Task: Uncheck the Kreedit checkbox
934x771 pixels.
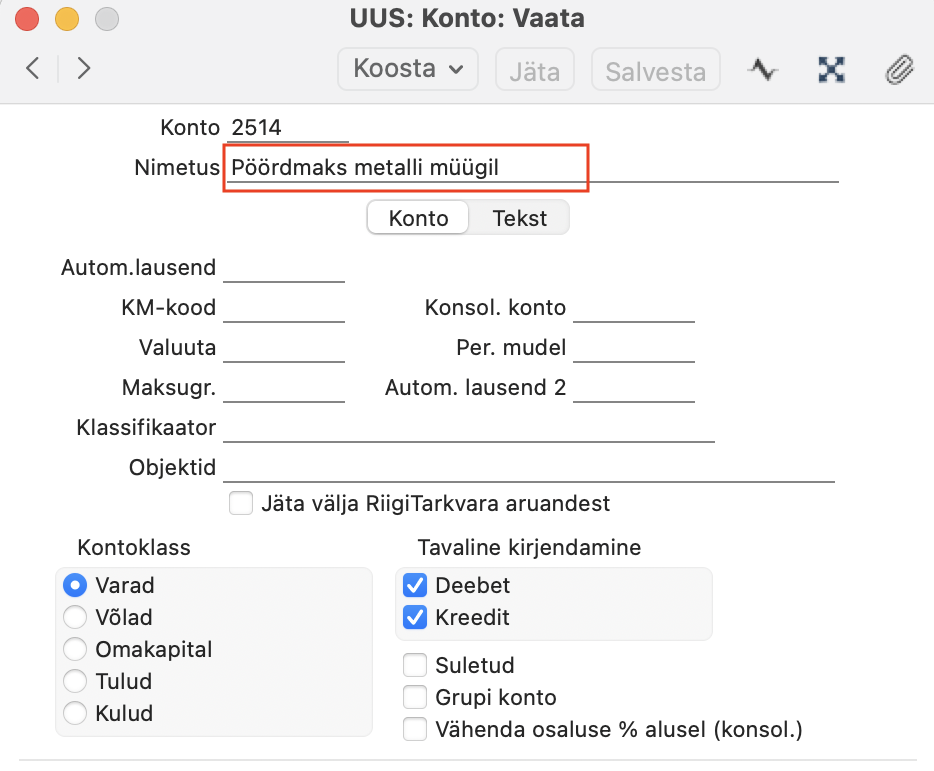Action: pos(415,617)
